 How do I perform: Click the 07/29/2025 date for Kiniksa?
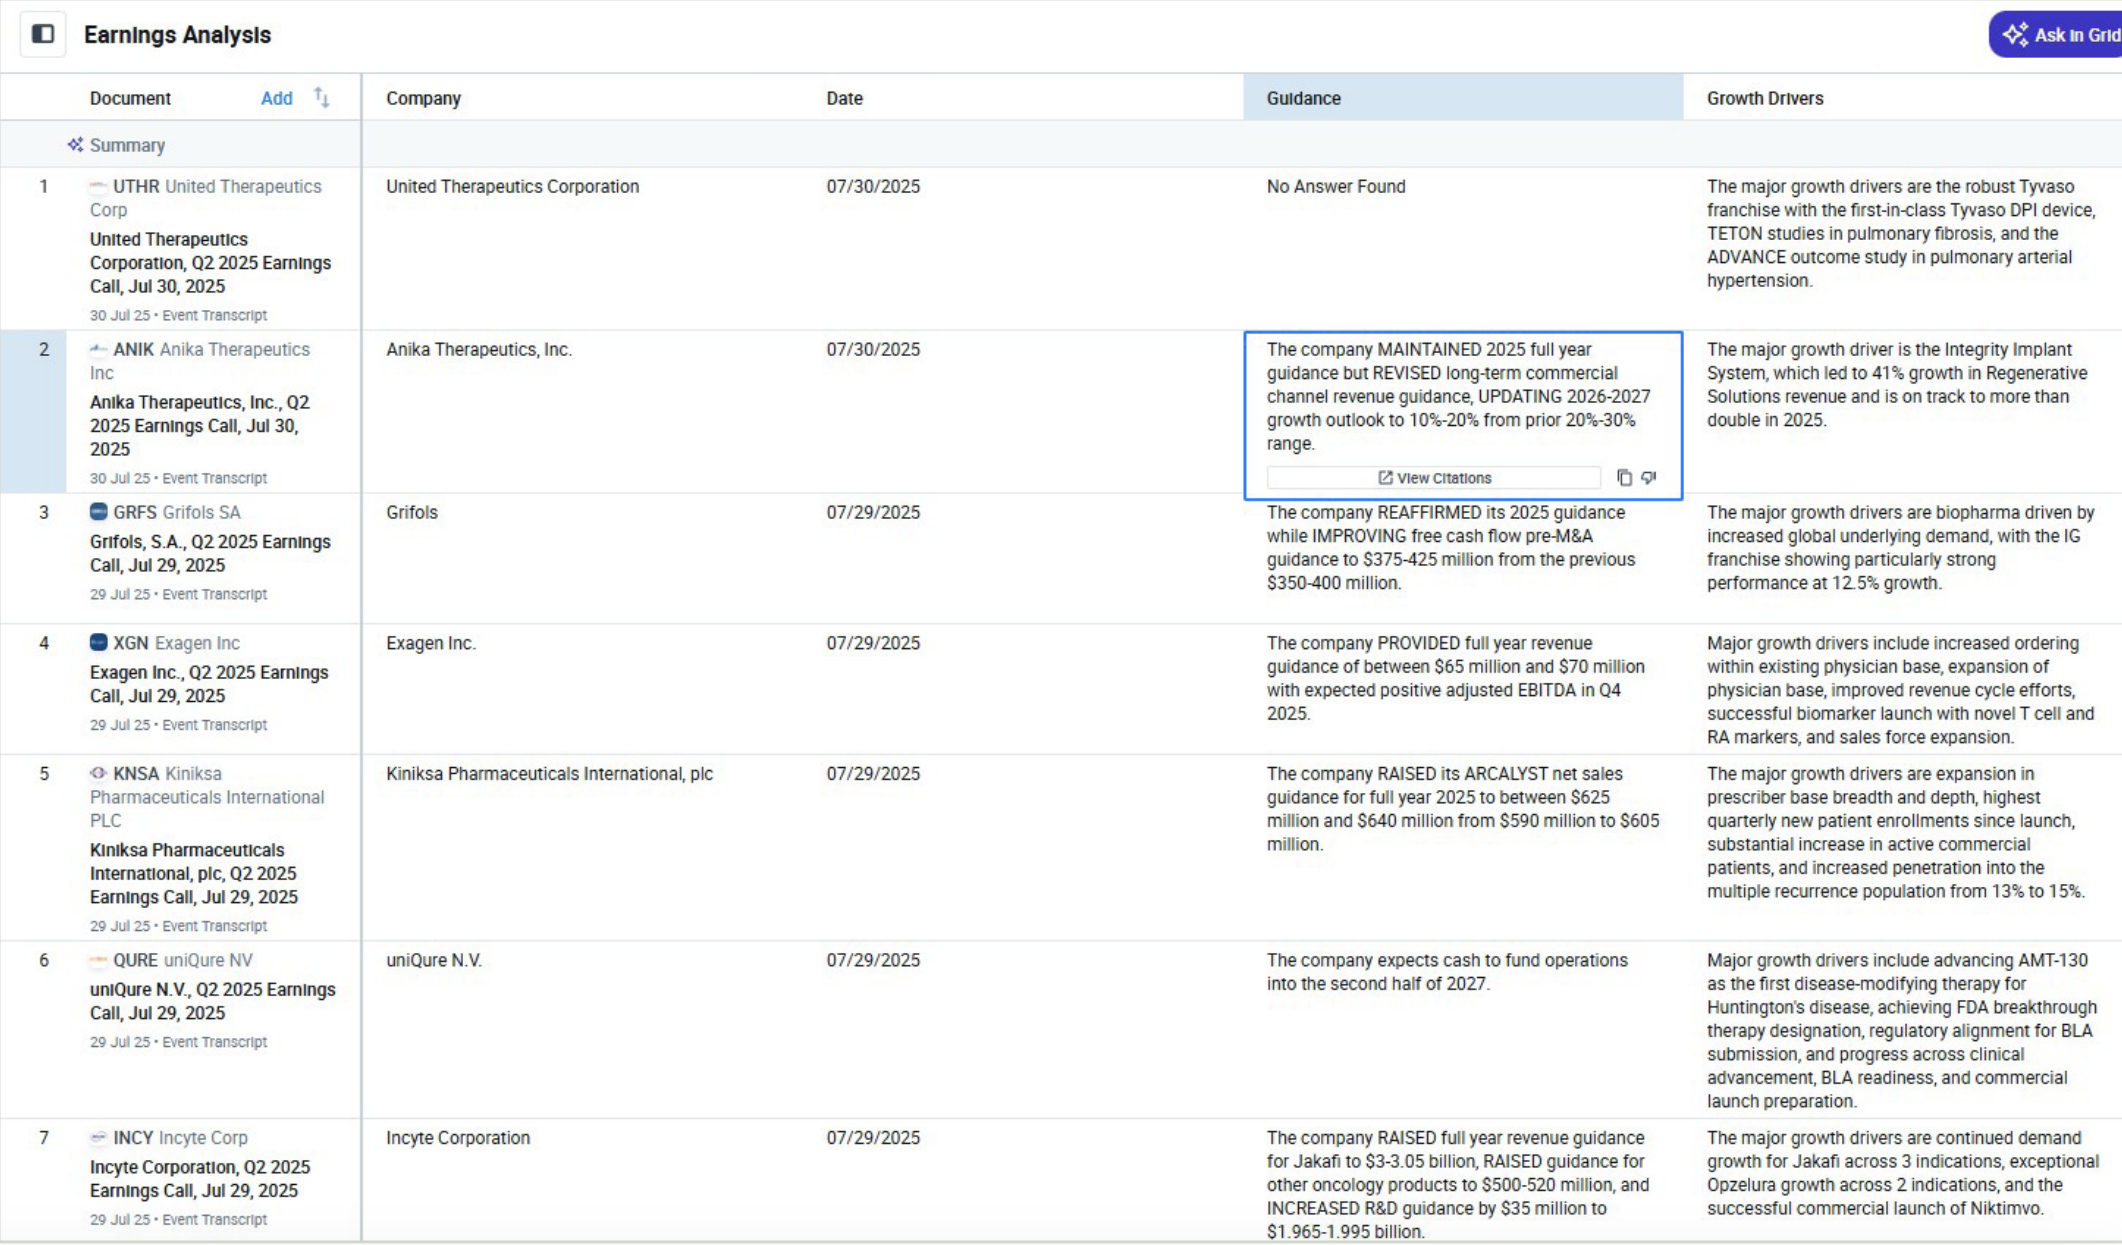pyautogui.click(x=873, y=774)
